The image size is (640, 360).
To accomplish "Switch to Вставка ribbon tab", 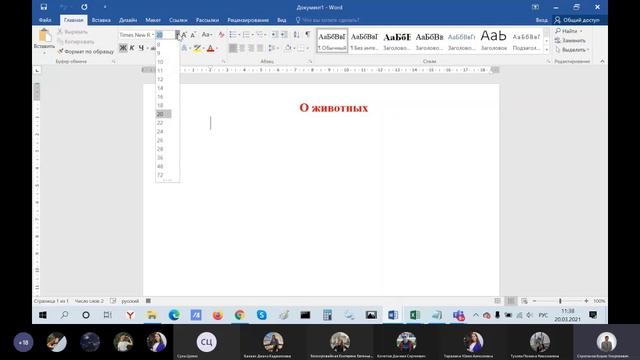I will click(x=101, y=20).
